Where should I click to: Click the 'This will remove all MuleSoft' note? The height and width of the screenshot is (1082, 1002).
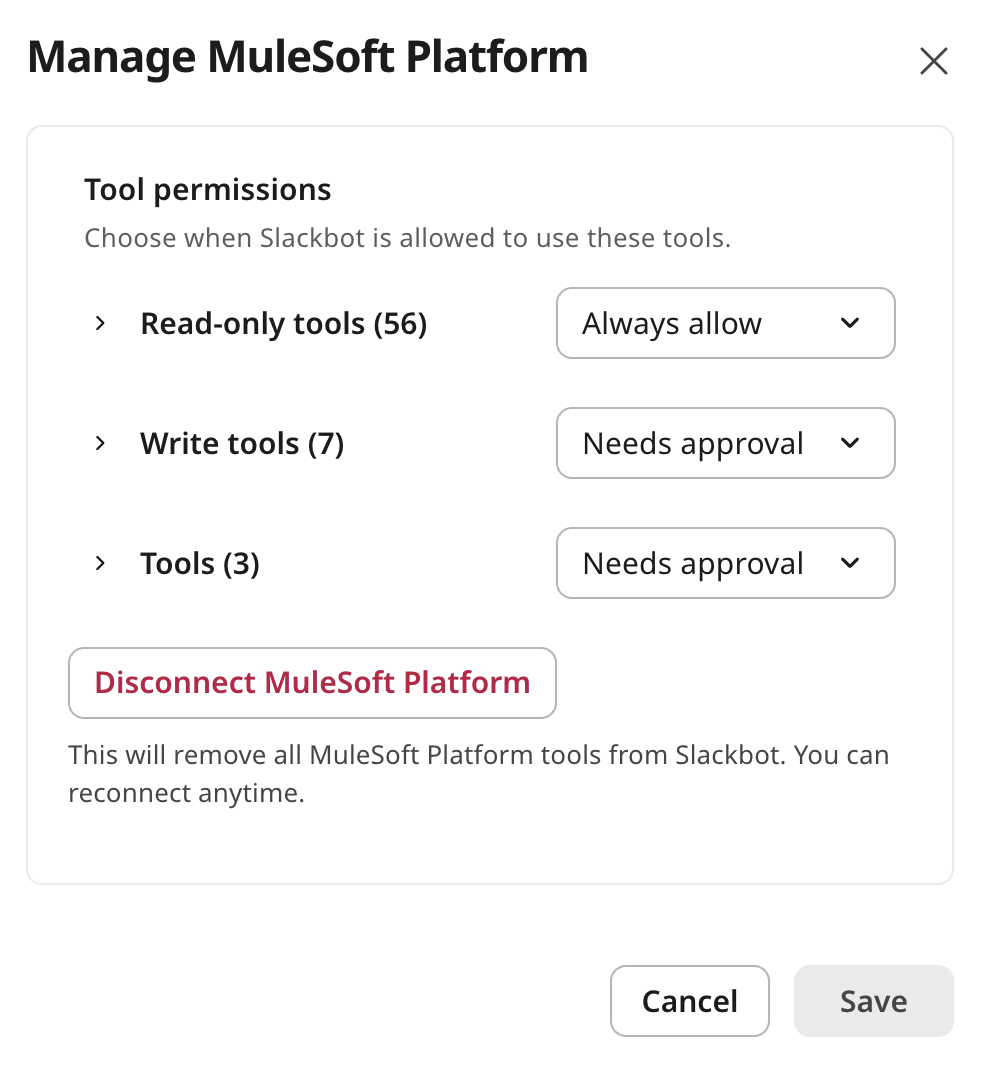coord(478,774)
